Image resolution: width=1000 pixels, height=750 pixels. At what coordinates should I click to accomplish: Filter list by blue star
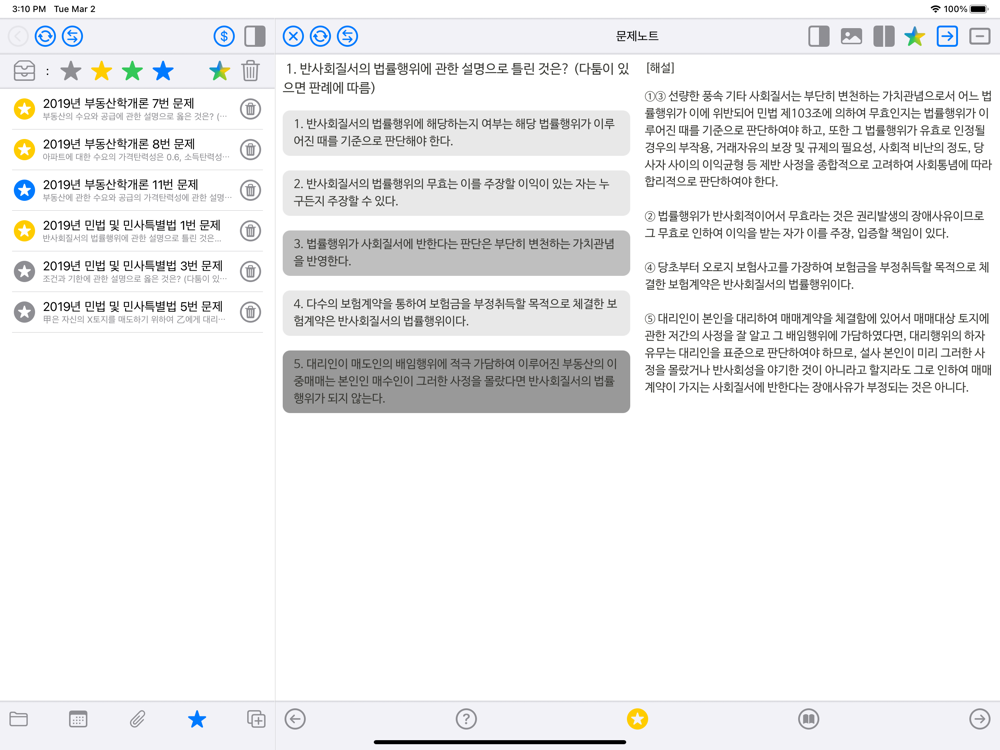tap(163, 71)
